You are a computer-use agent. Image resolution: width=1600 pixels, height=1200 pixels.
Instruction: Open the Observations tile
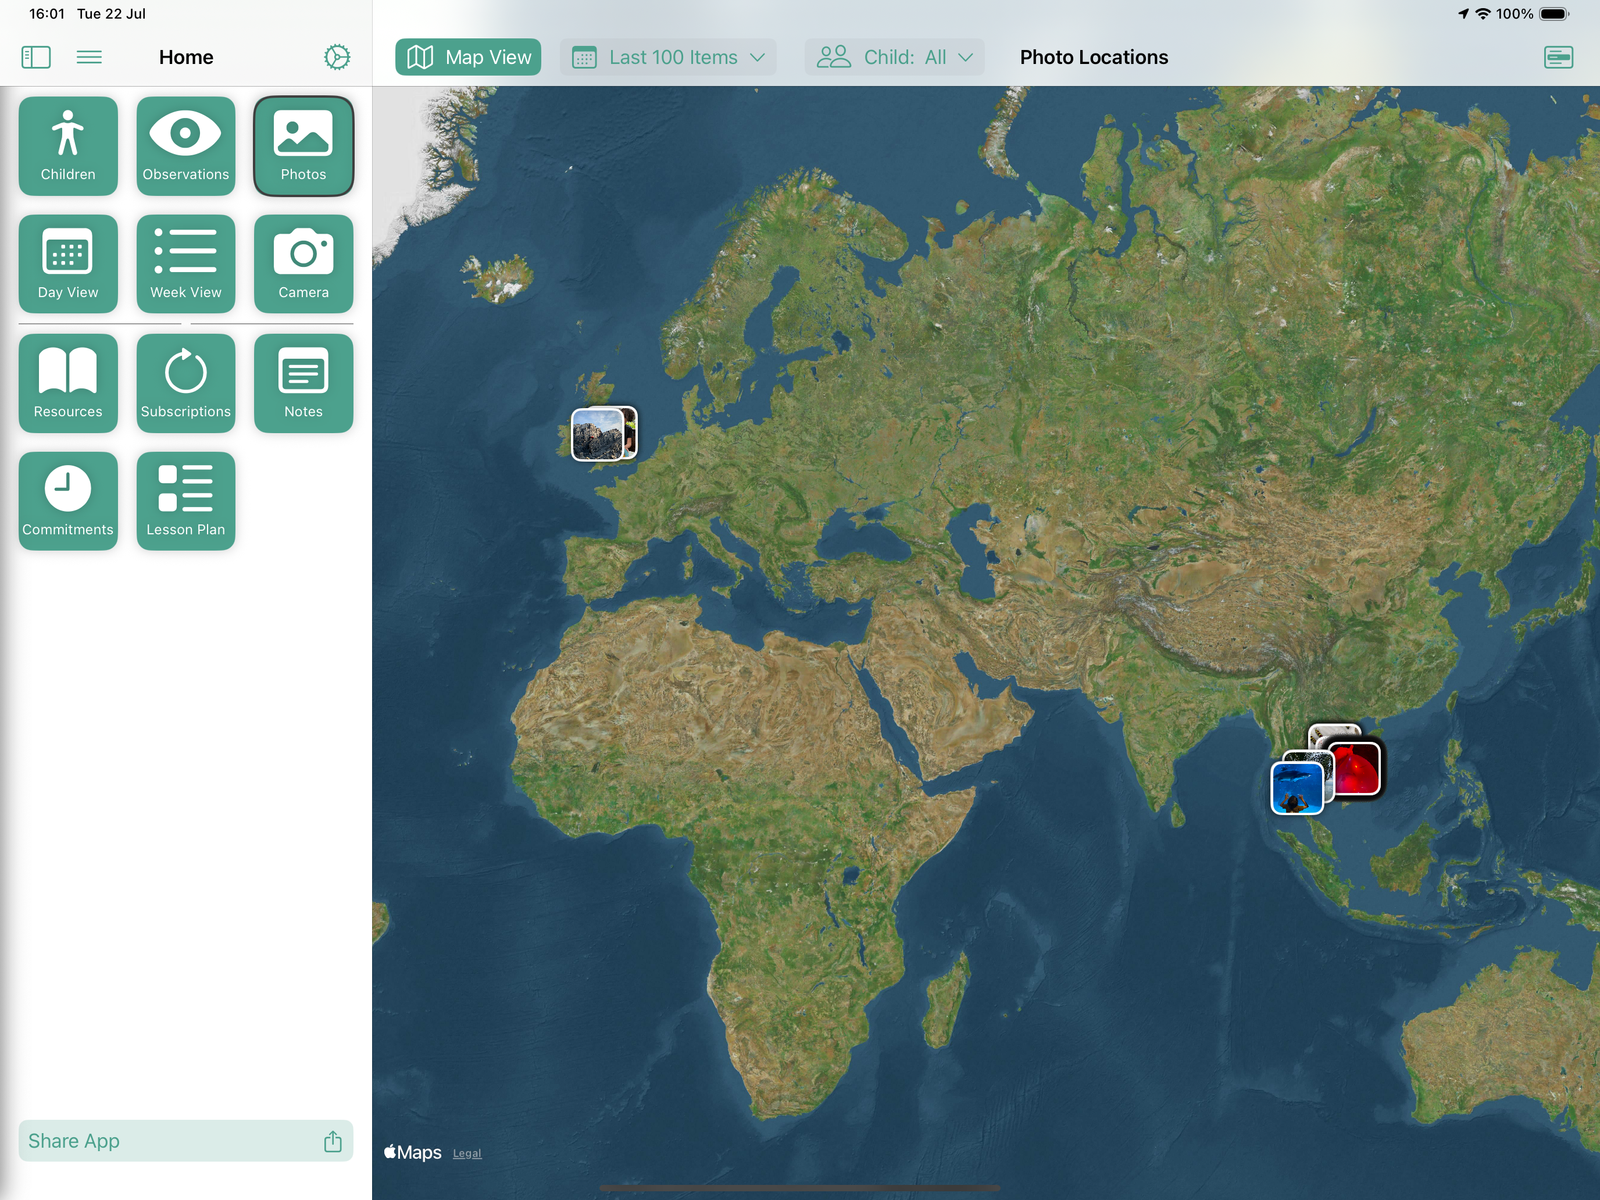pos(186,146)
